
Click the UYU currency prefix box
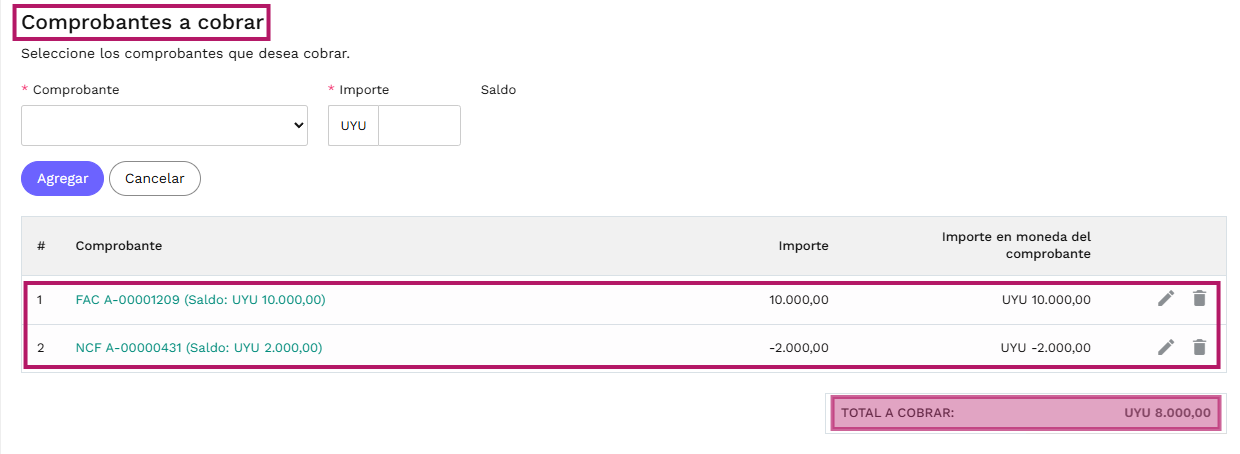coord(353,125)
